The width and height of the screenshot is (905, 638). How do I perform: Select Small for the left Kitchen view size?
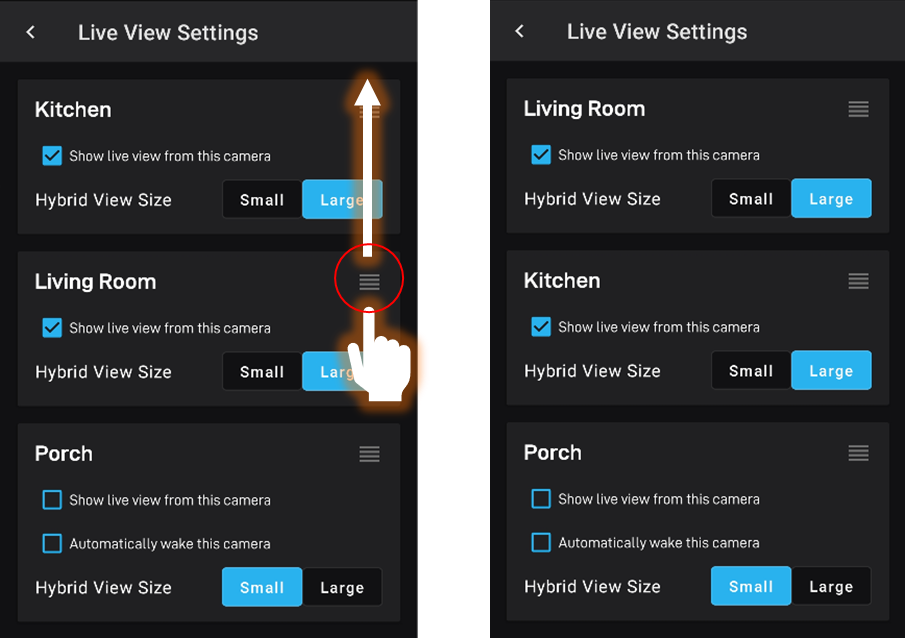[262, 200]
